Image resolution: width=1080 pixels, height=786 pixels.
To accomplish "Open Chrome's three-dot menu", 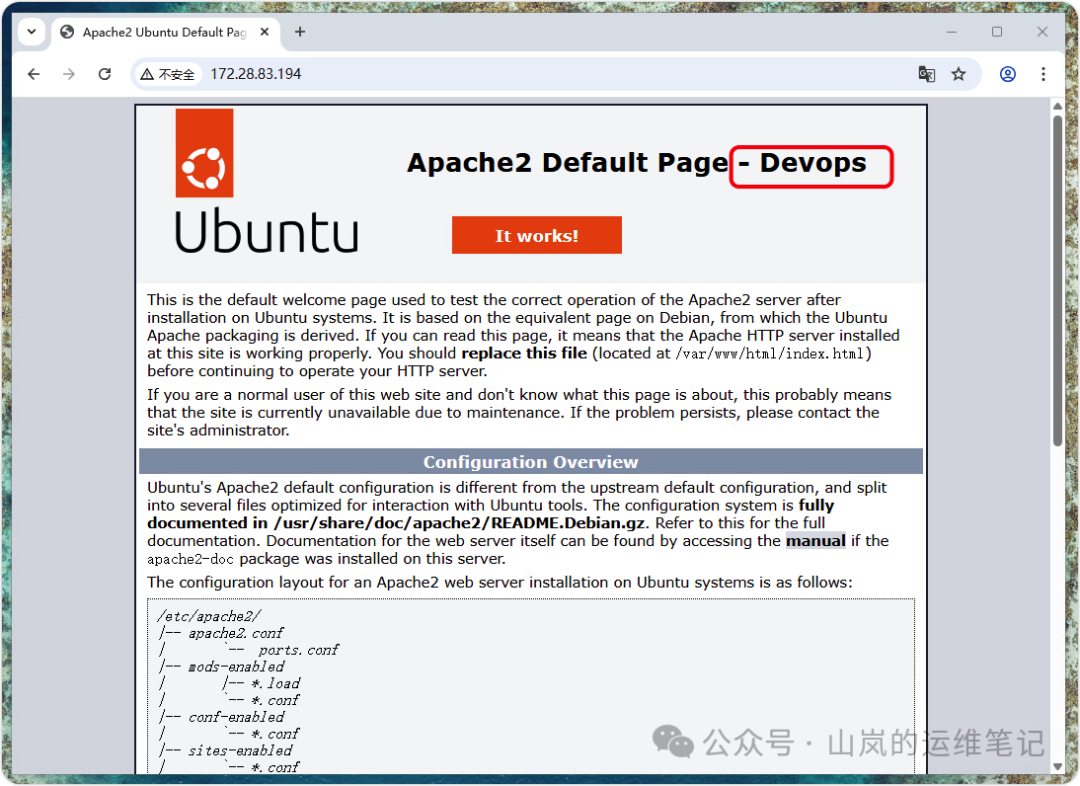I will (x=1043, y=74).
